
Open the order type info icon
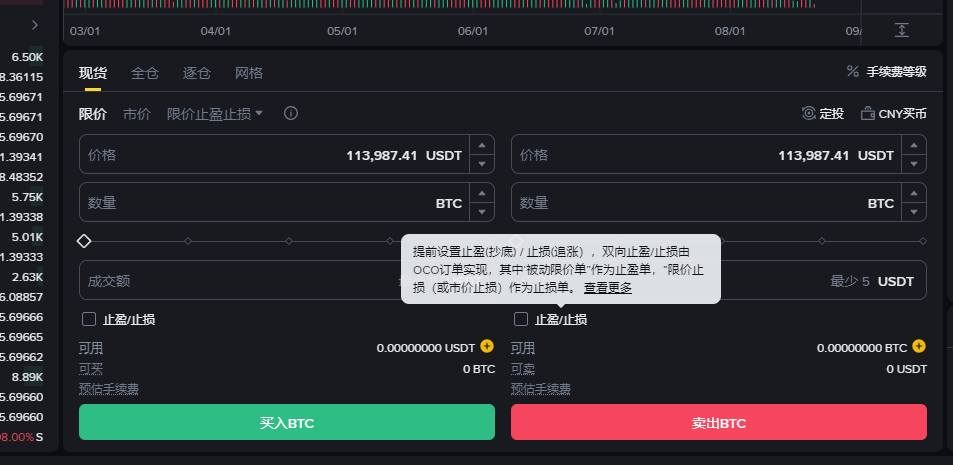pyautogui.click(x=291, y=113)
